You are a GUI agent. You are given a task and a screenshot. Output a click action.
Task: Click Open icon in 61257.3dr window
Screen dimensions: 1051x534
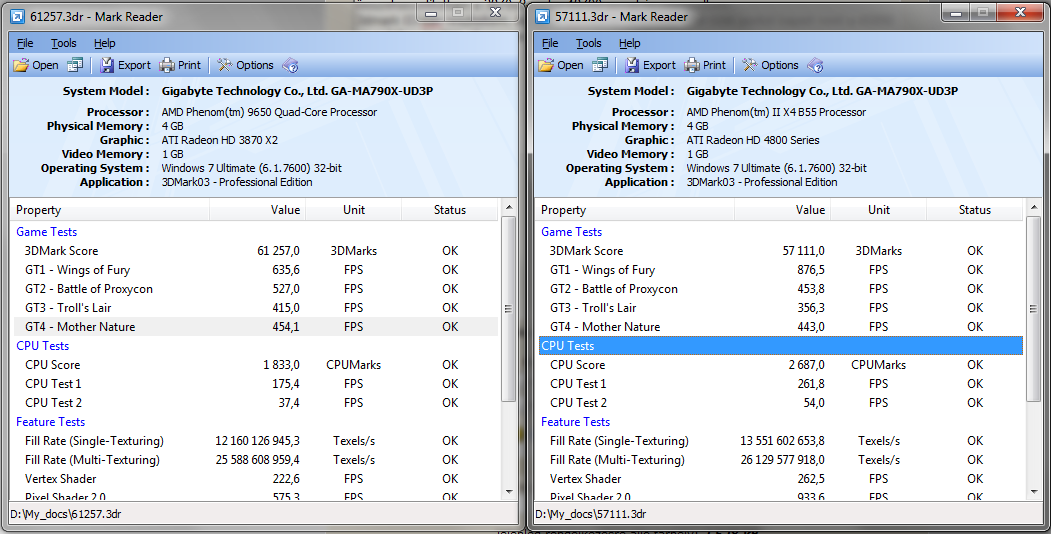pos(21,65)
